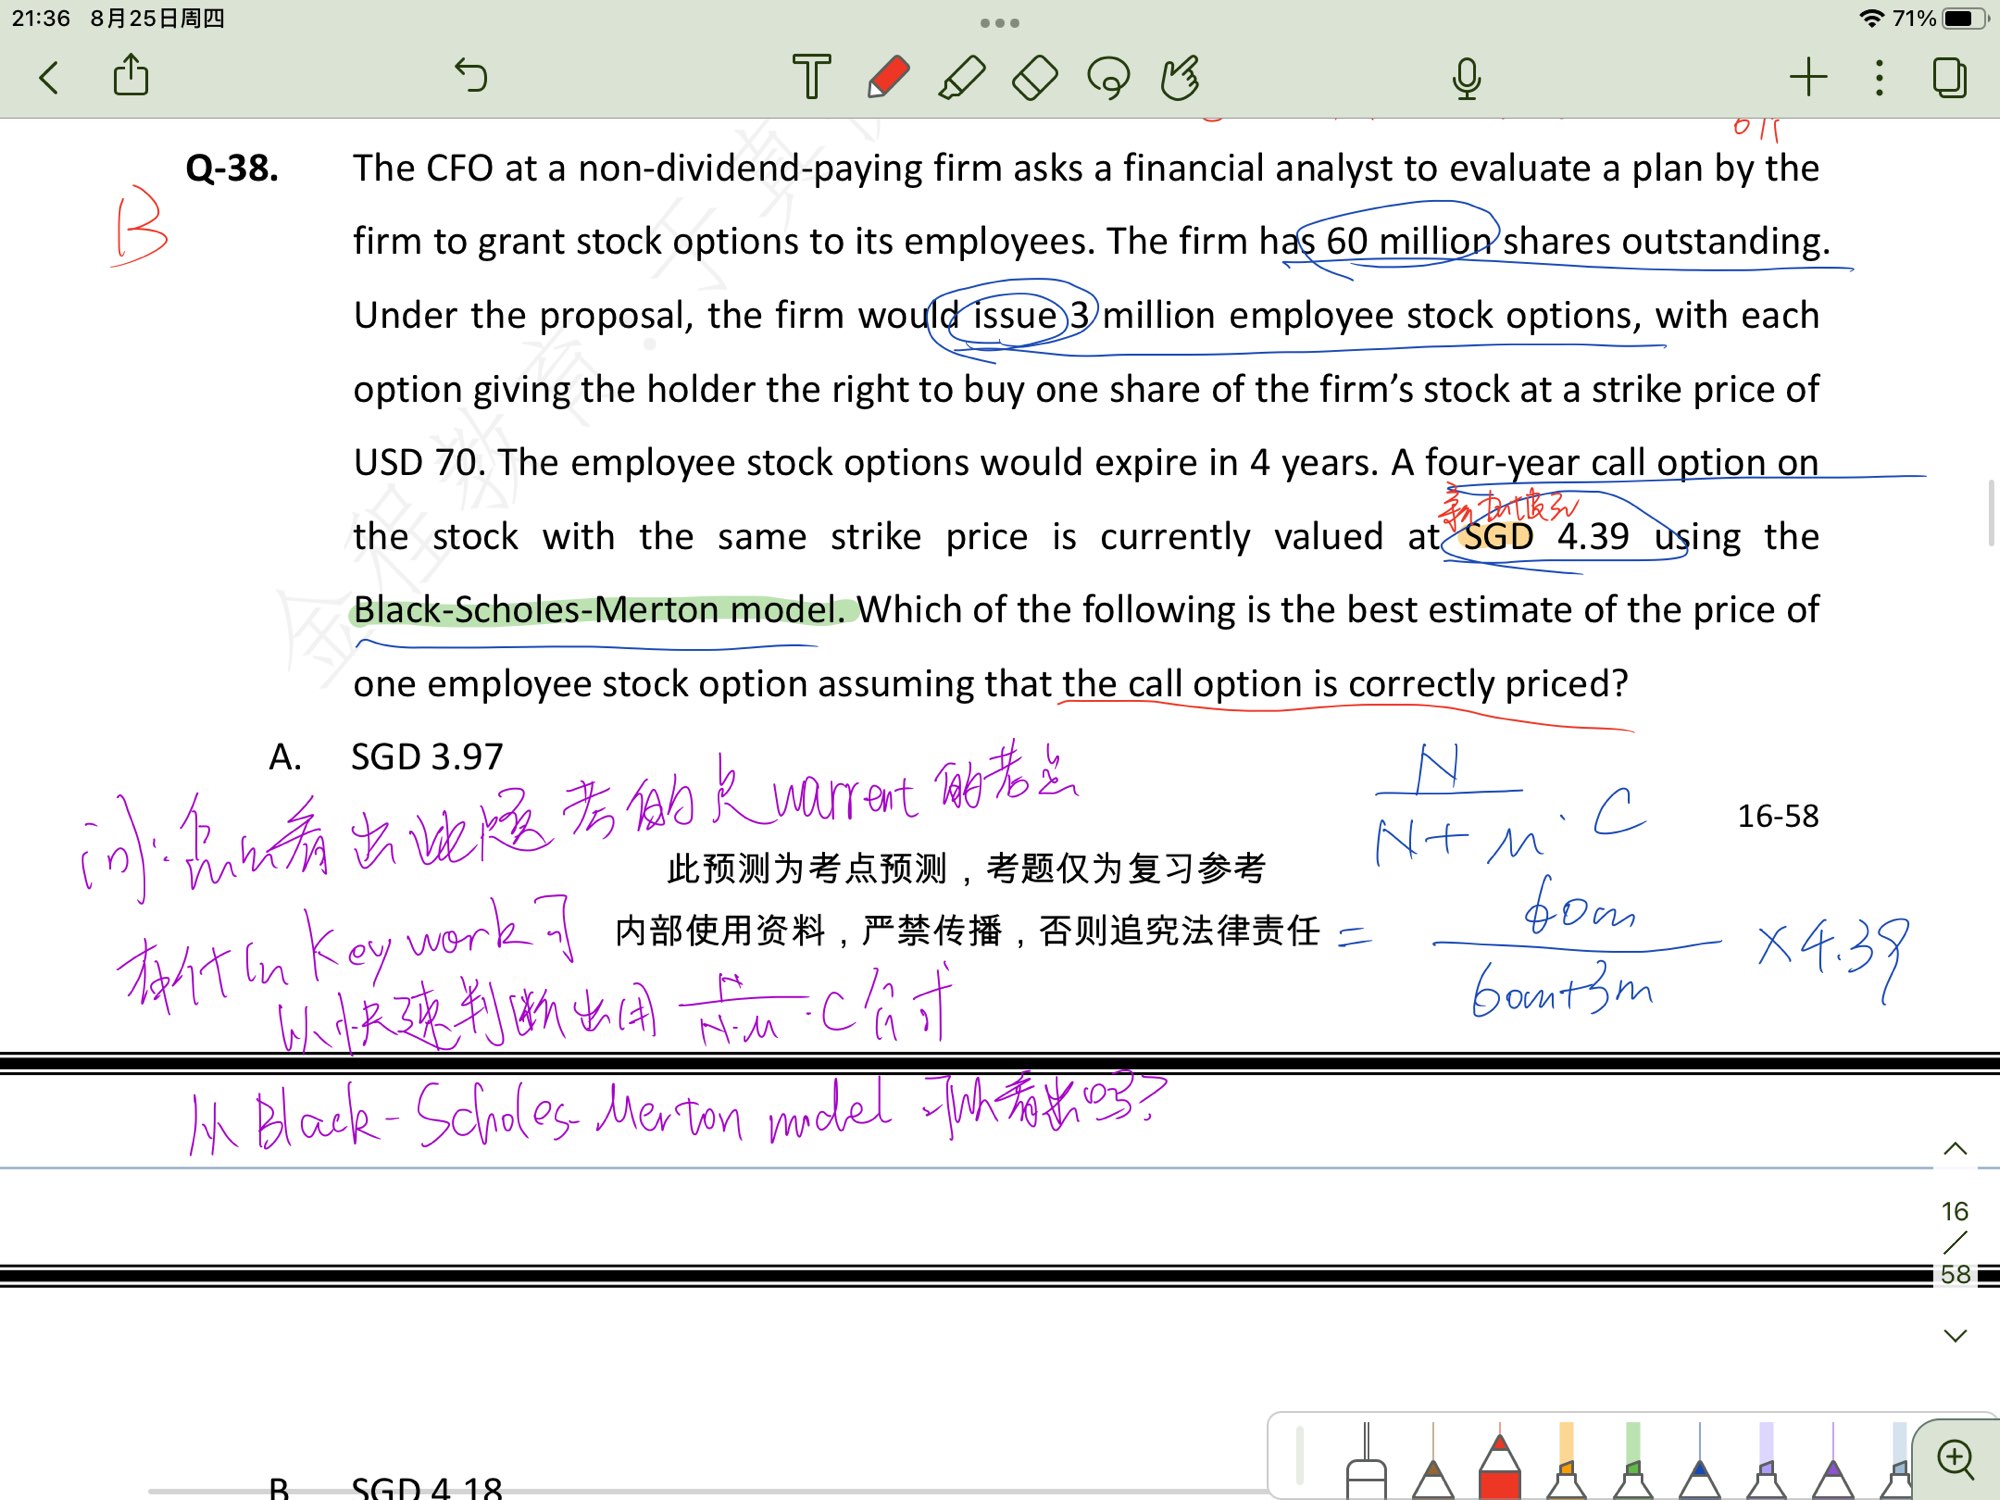Select the Highlighter tool

[962, 77]
